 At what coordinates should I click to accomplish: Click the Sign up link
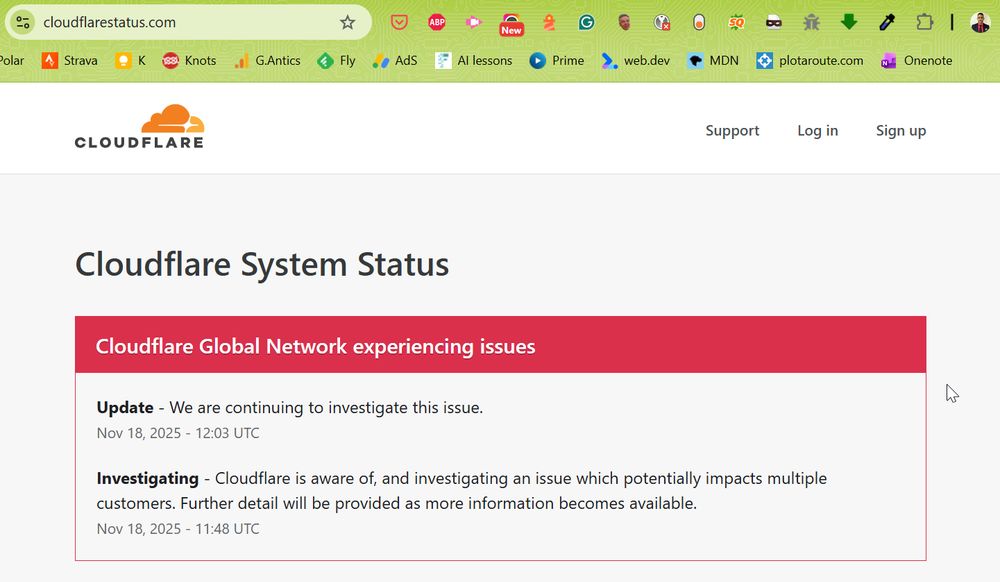tap(900, 130)
